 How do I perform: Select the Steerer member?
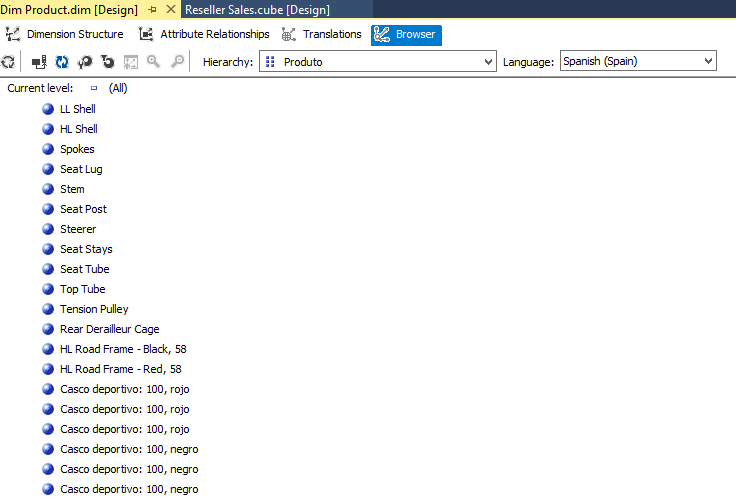78,229
